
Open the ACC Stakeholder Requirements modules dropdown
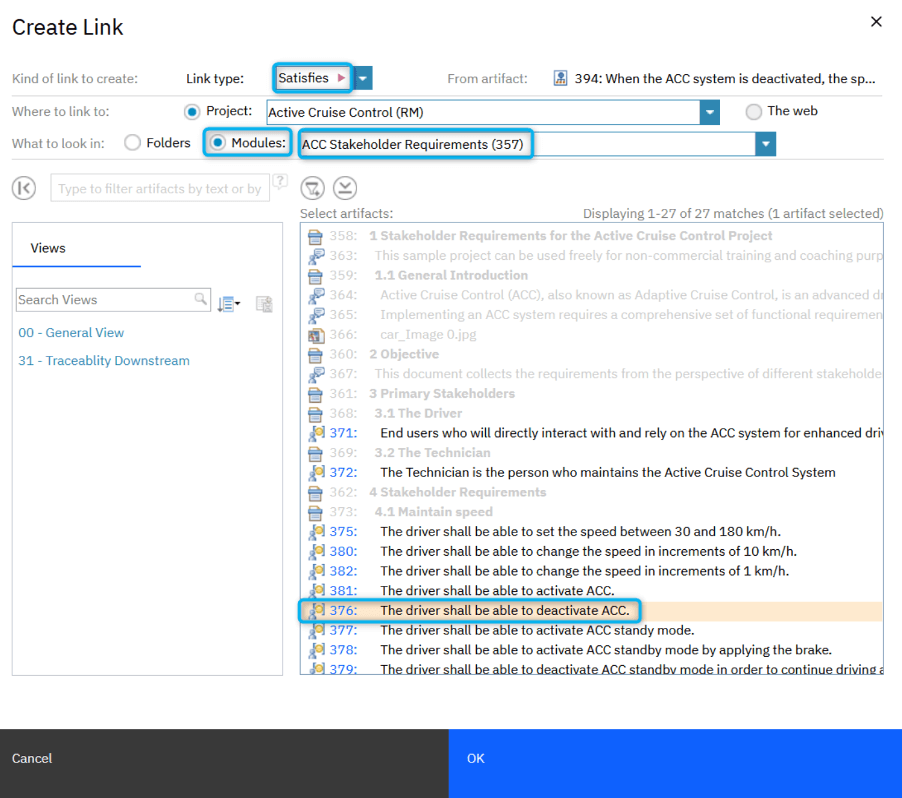pos(765,144)
